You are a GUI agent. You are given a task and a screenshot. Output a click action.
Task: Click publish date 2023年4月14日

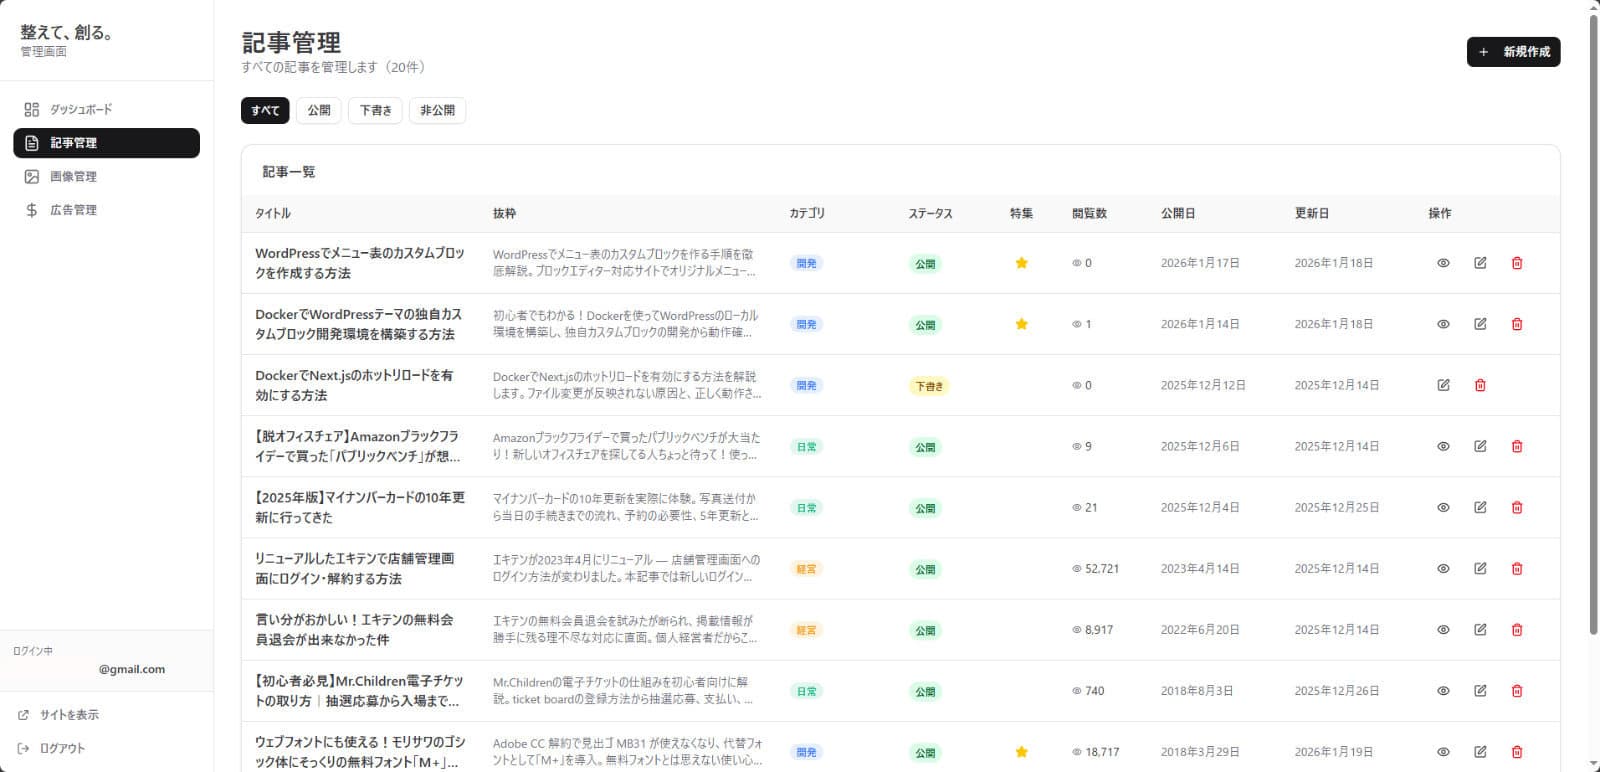coord(1200,569)
